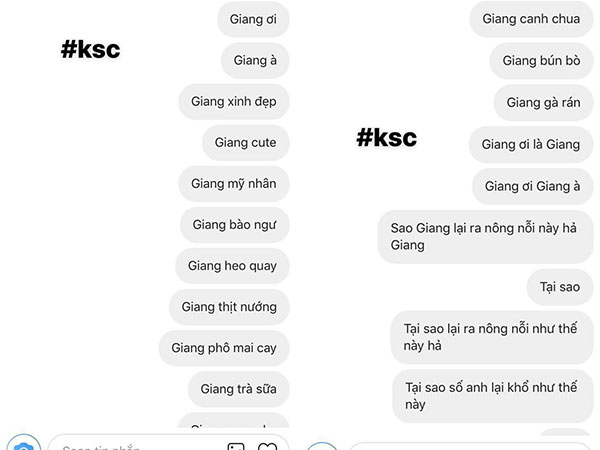The image size is (600, 450).
Task: Tap the "Giang gà rán" message bubble
Action: [543, 103]
